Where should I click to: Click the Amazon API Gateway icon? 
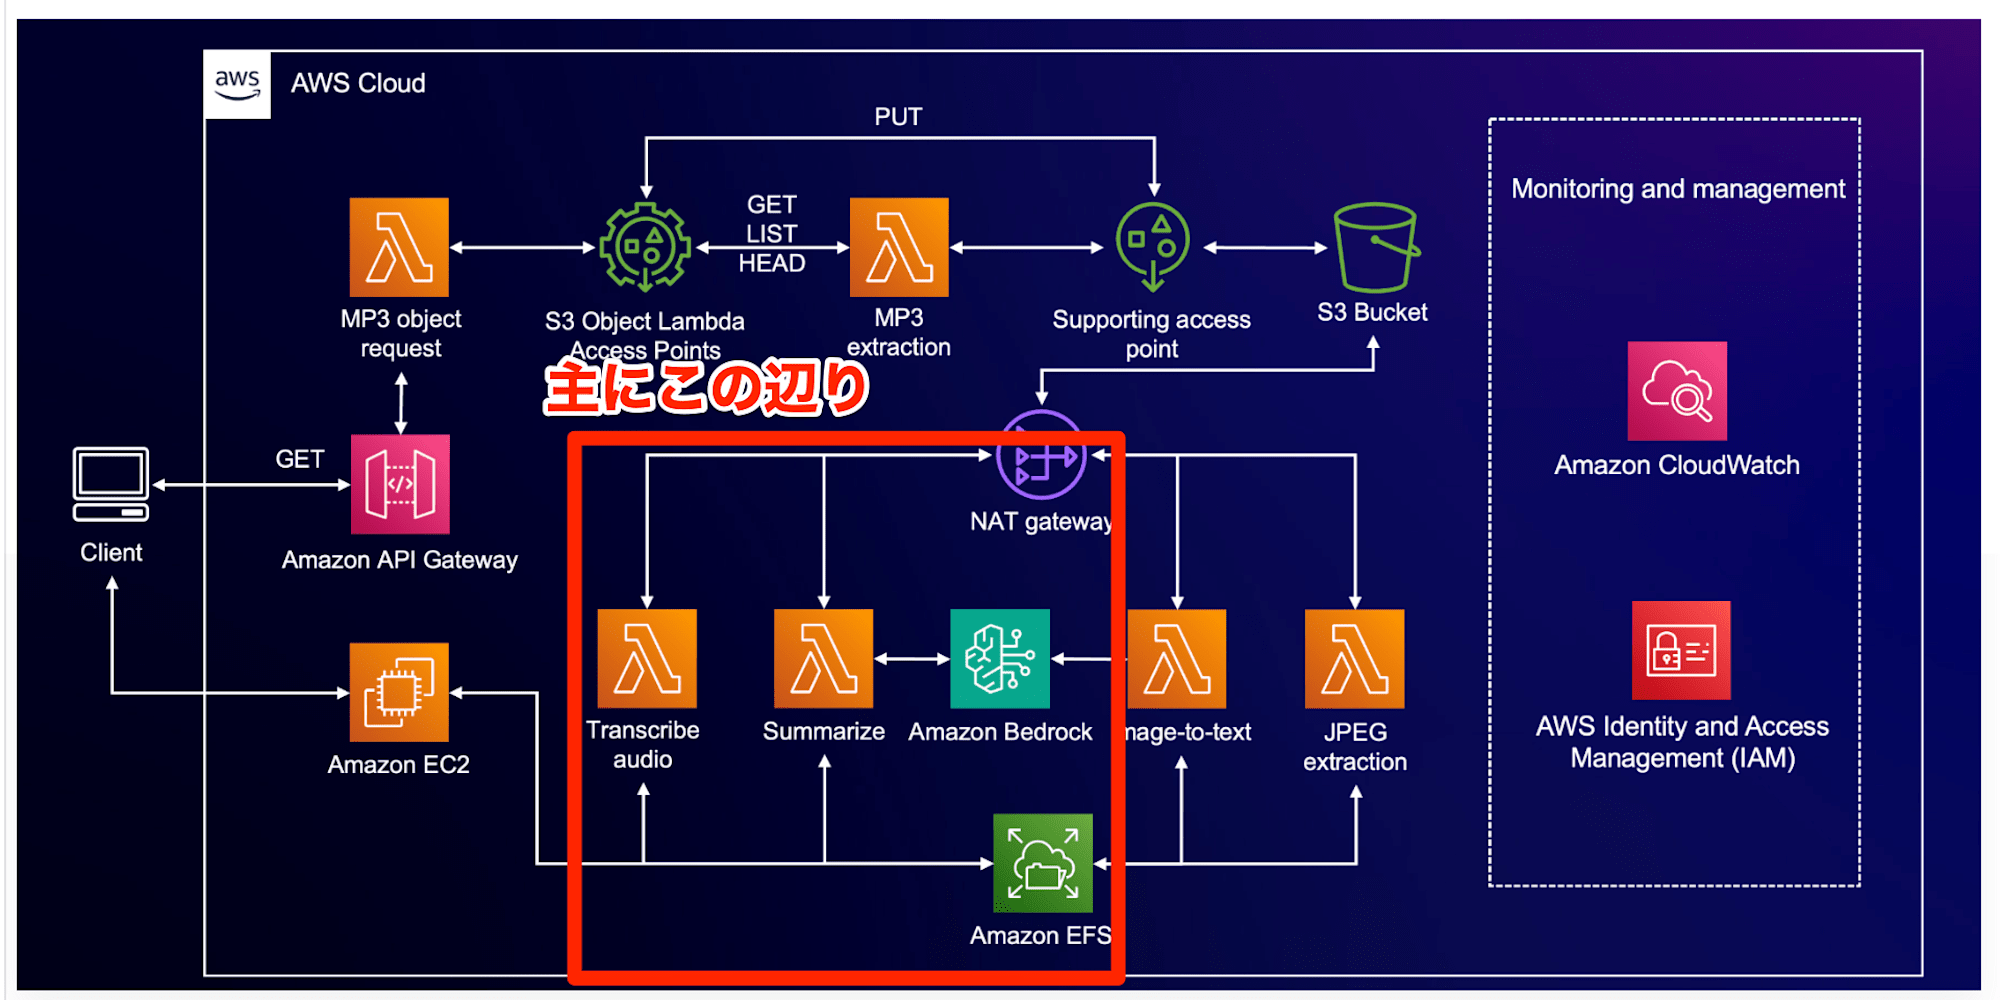(400, 484)
